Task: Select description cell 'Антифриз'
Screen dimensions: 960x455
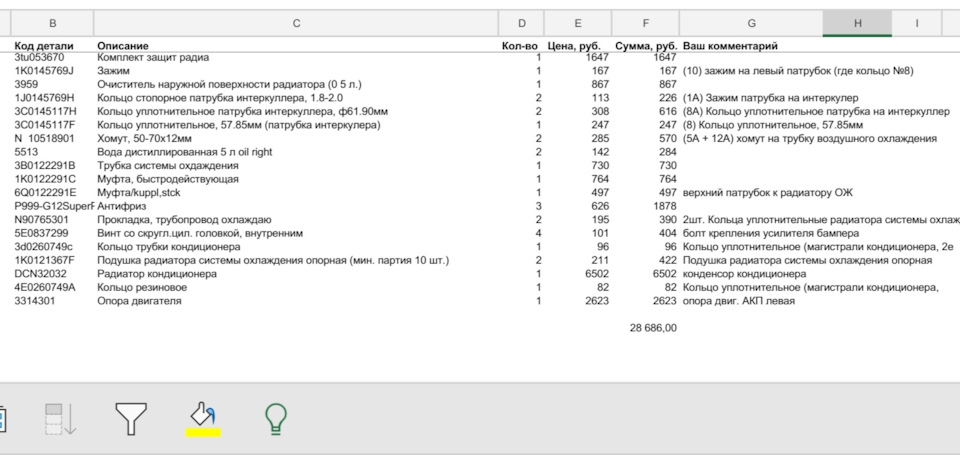Action: point(122,206)
